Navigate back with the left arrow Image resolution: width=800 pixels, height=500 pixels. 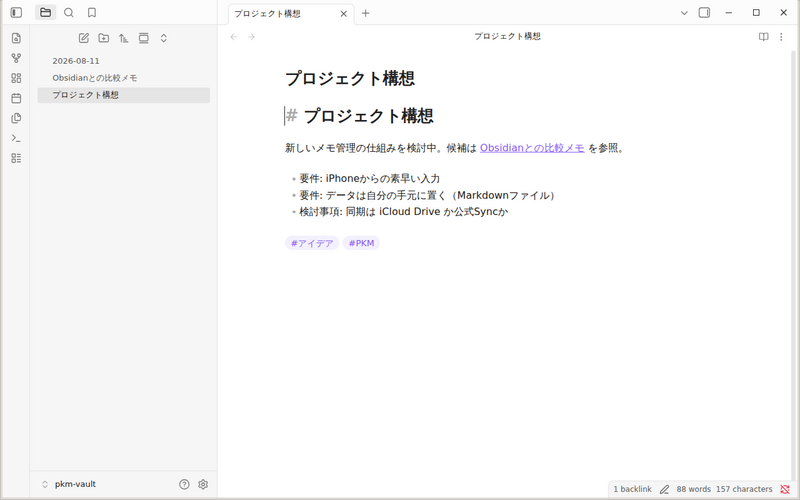pos(234,37)
